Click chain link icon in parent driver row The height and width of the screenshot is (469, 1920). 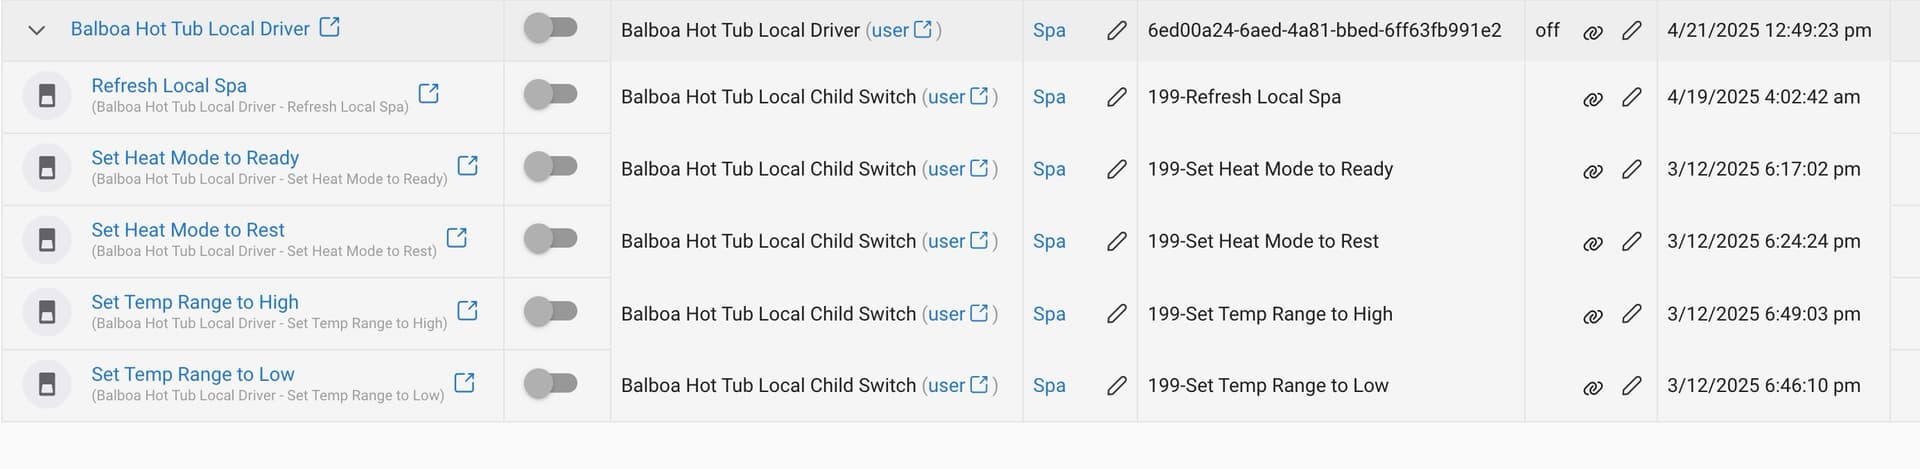tap(1593, 31)
